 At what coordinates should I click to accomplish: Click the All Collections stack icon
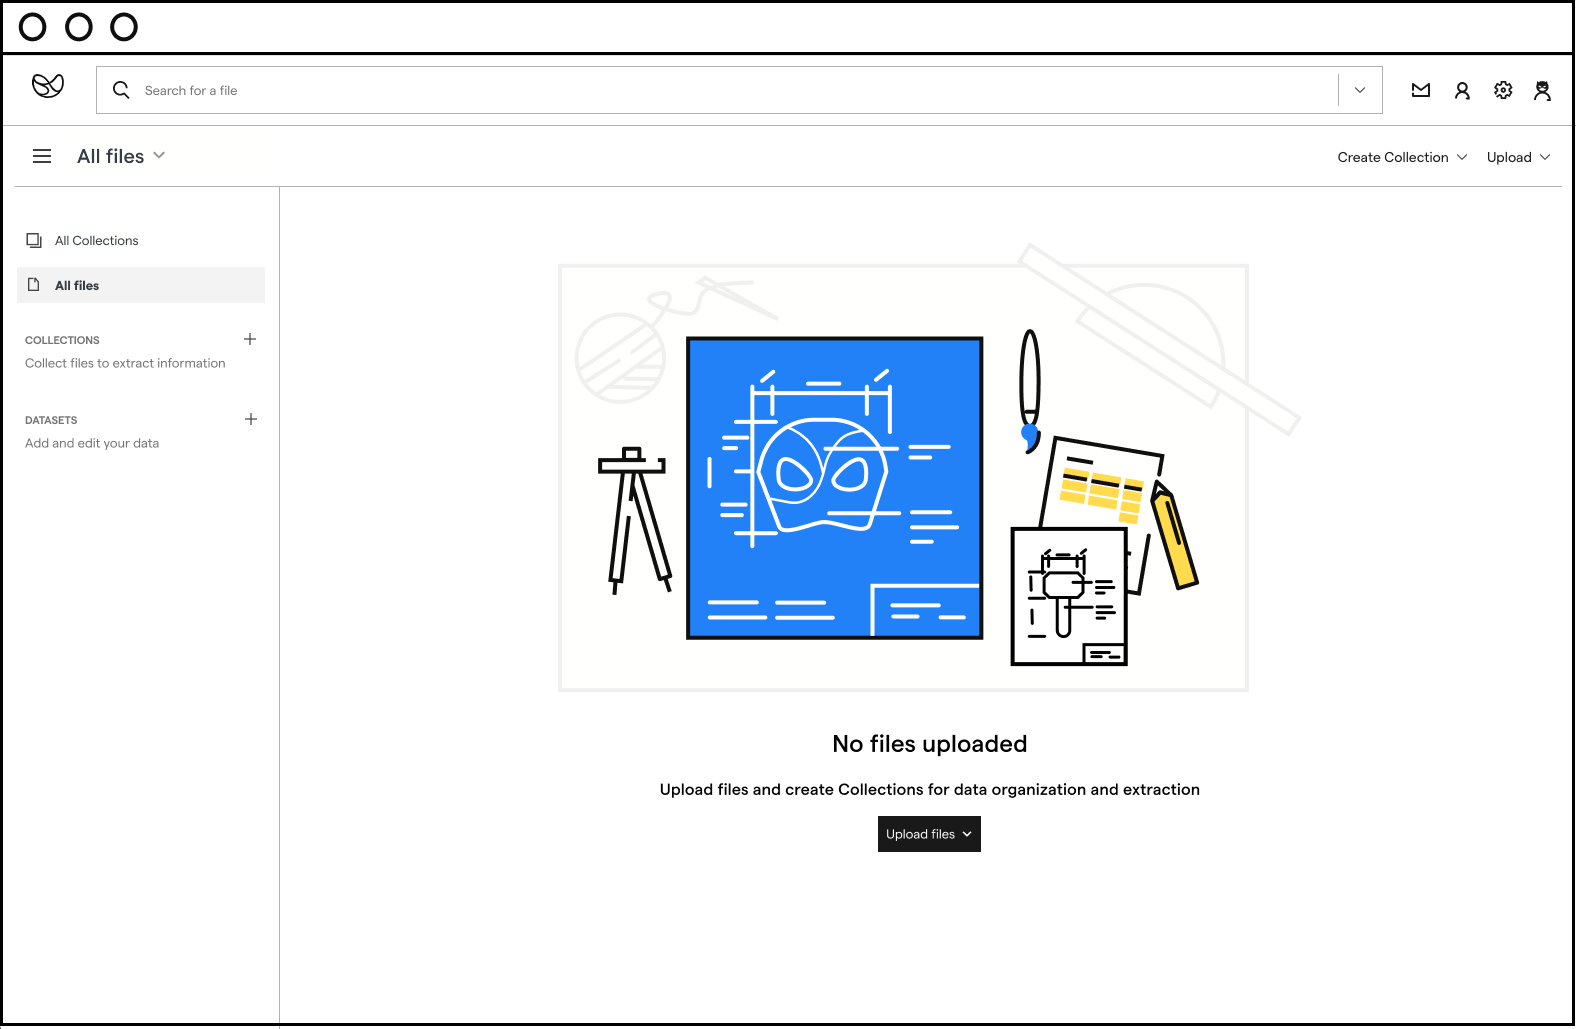click(x=34, y=240)
